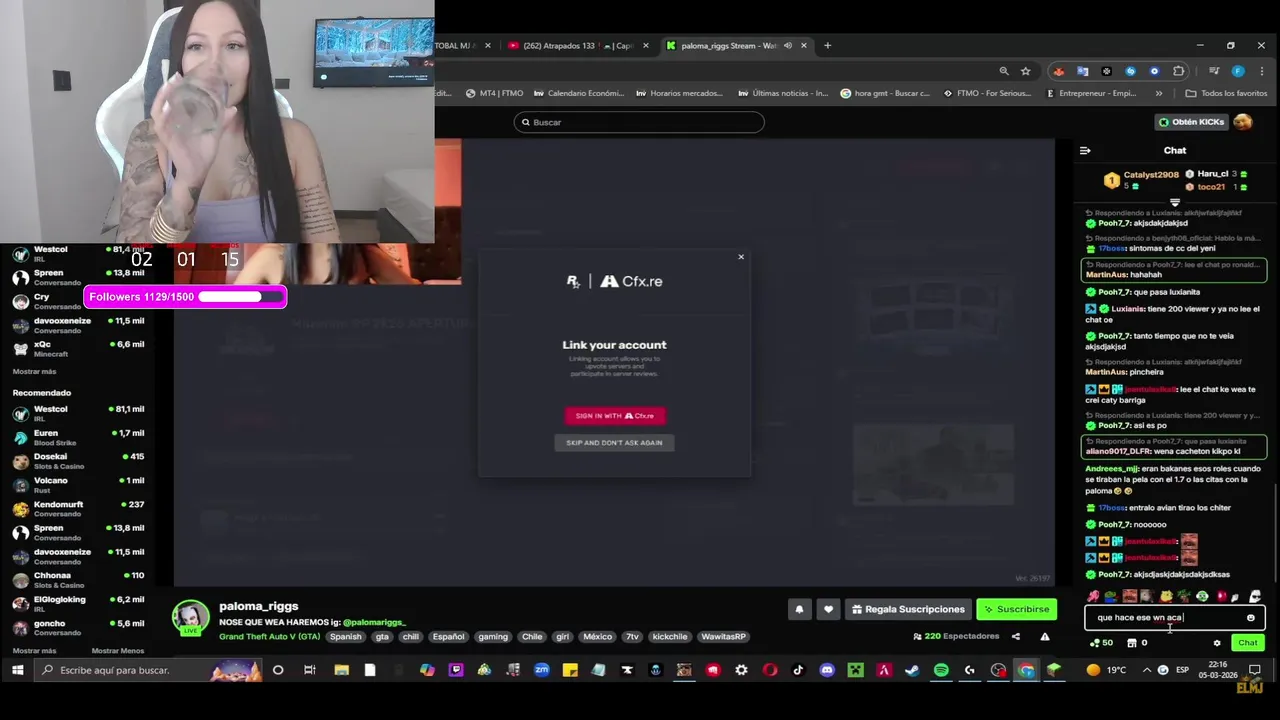Click the notification bell icon for paloma_riggs

pos(799,609)
